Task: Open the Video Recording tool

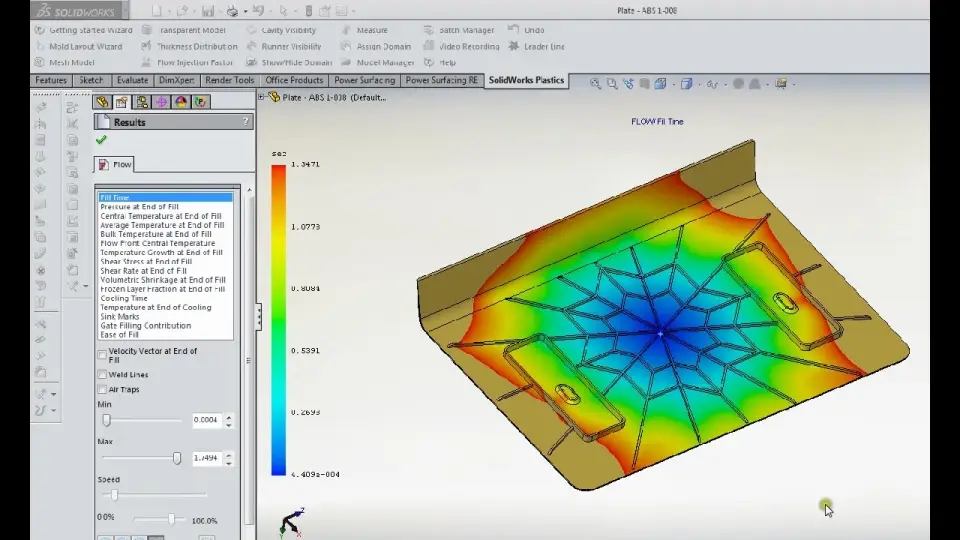Action: [467, 46]
